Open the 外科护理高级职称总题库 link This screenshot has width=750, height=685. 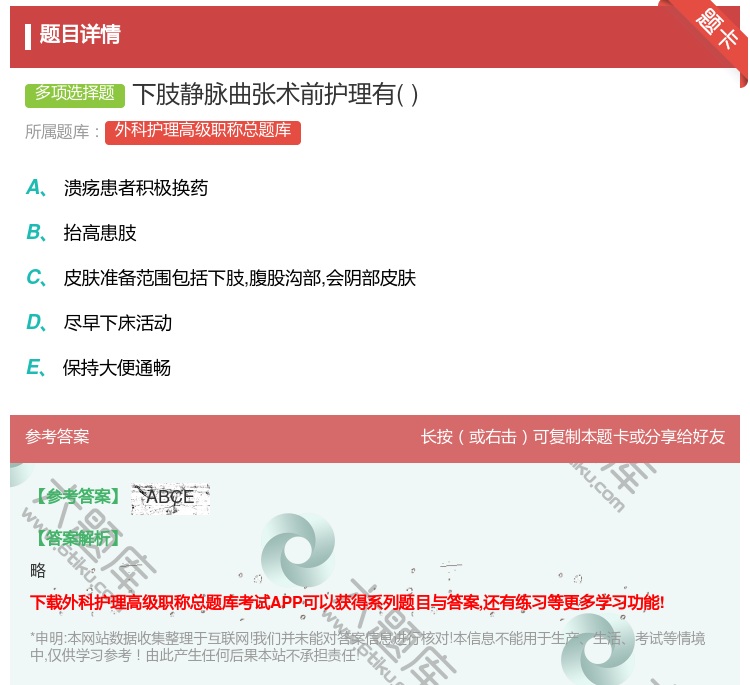(202, 131)
